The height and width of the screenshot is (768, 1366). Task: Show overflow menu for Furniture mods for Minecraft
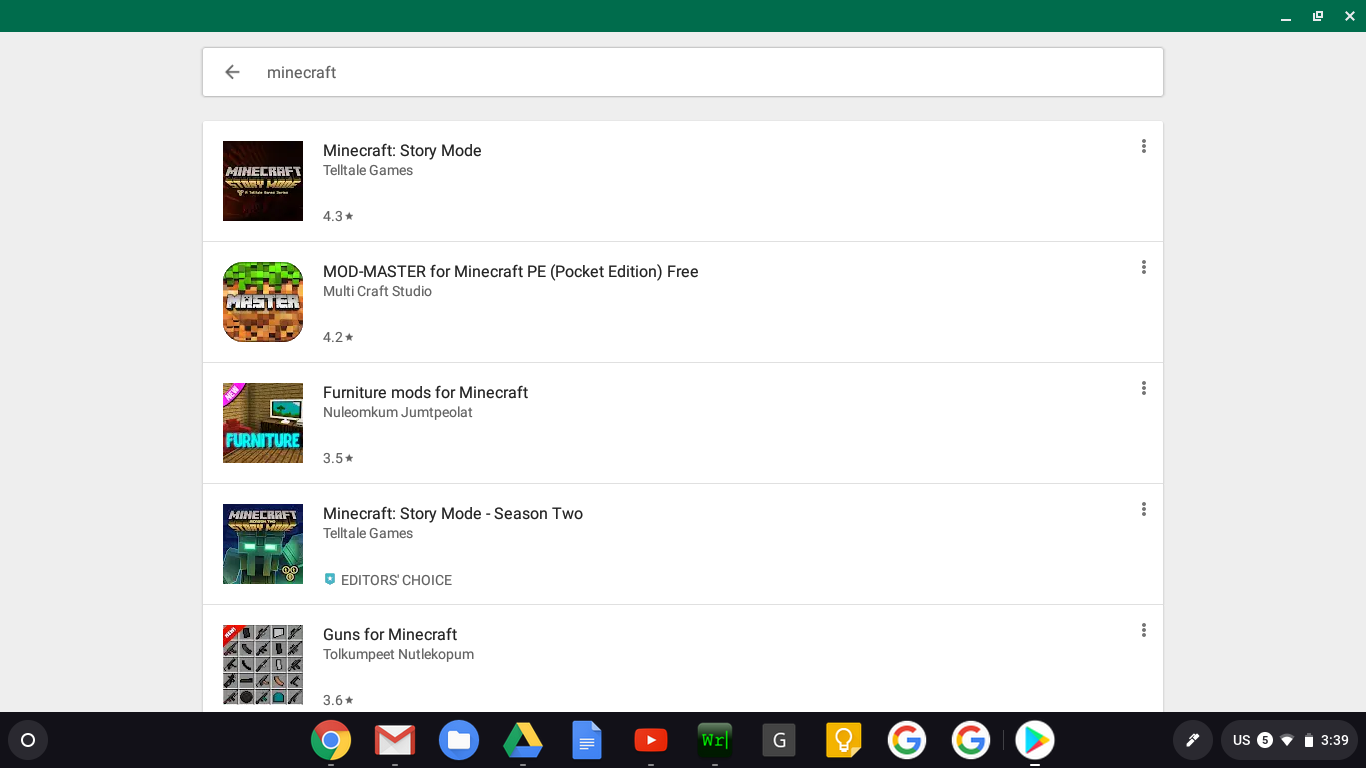[1143, 388]
